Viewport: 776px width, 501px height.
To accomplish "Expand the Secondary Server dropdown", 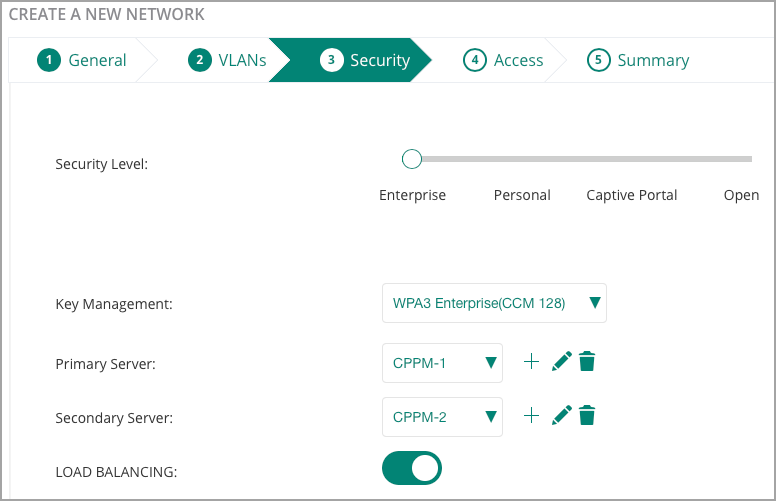I will click(442, 417).
